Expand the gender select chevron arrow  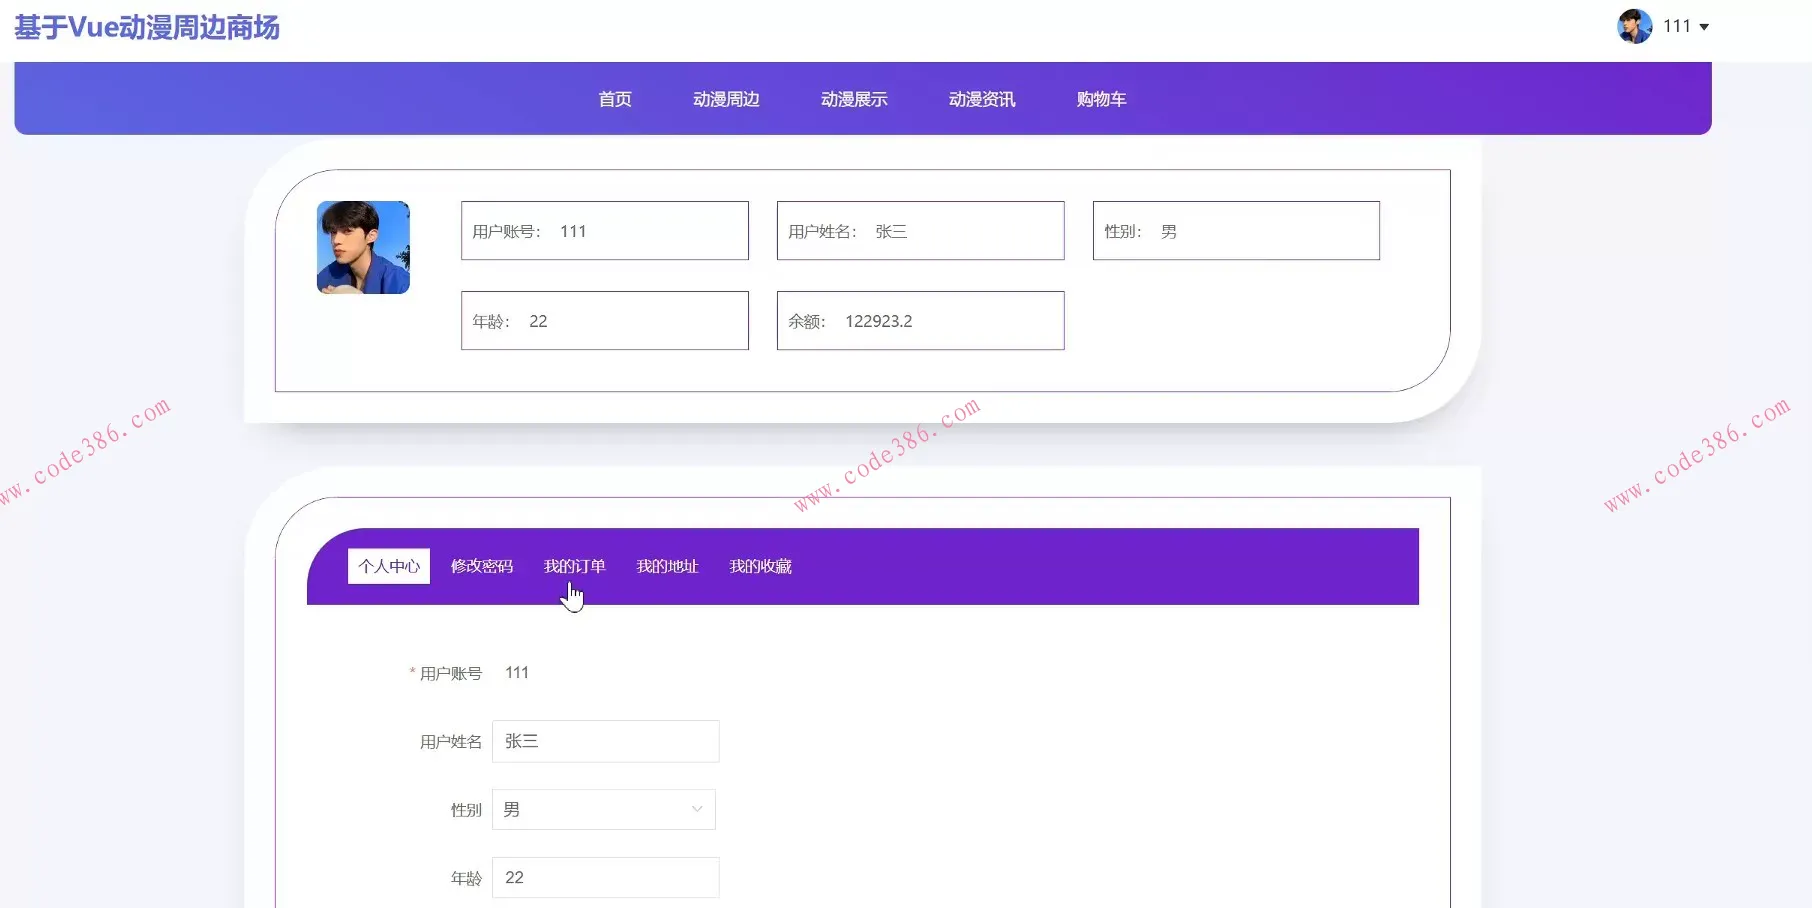pos(697,809)
